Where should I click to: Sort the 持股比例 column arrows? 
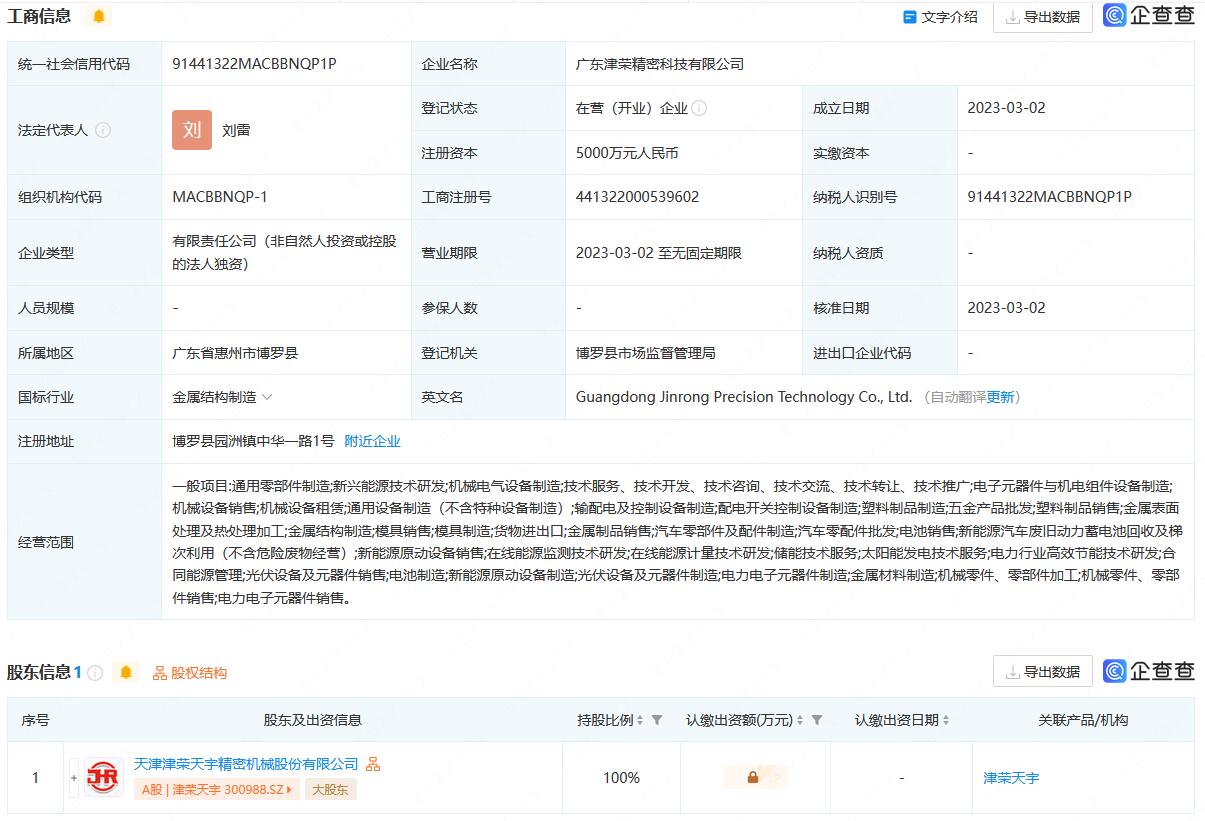(x=640, y=720)
